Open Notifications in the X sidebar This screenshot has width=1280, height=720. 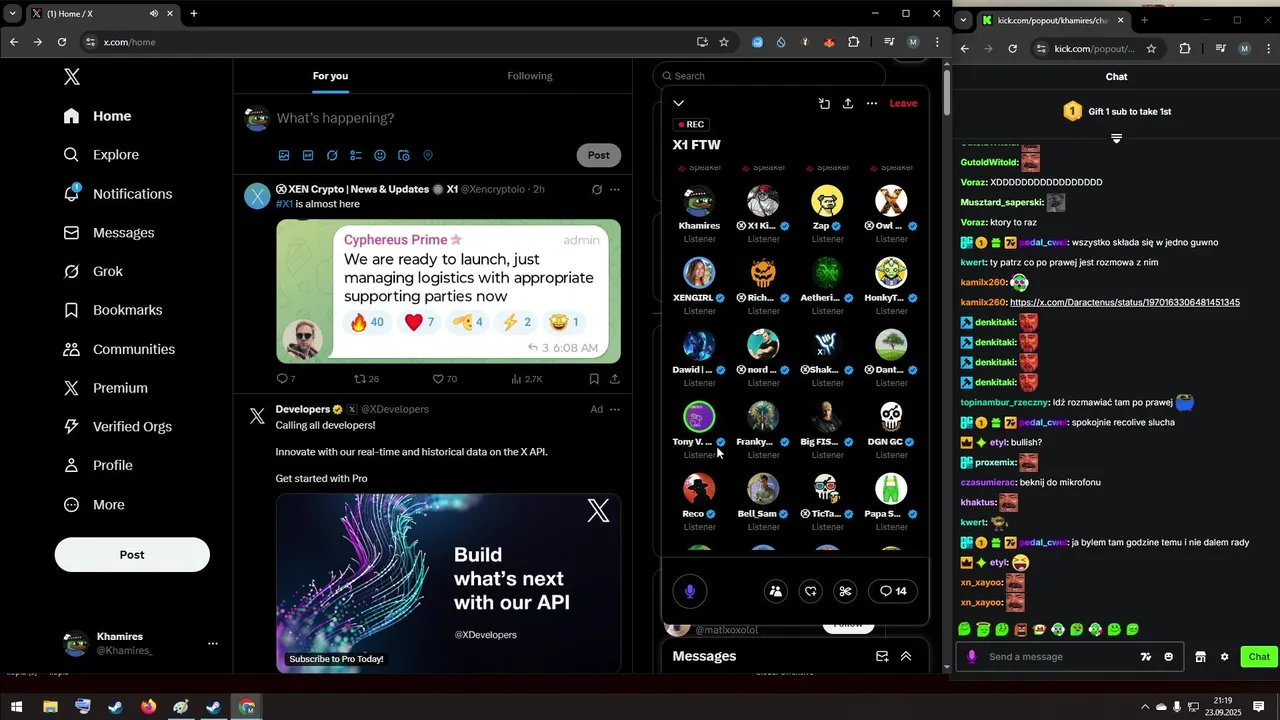pos(117,194)
